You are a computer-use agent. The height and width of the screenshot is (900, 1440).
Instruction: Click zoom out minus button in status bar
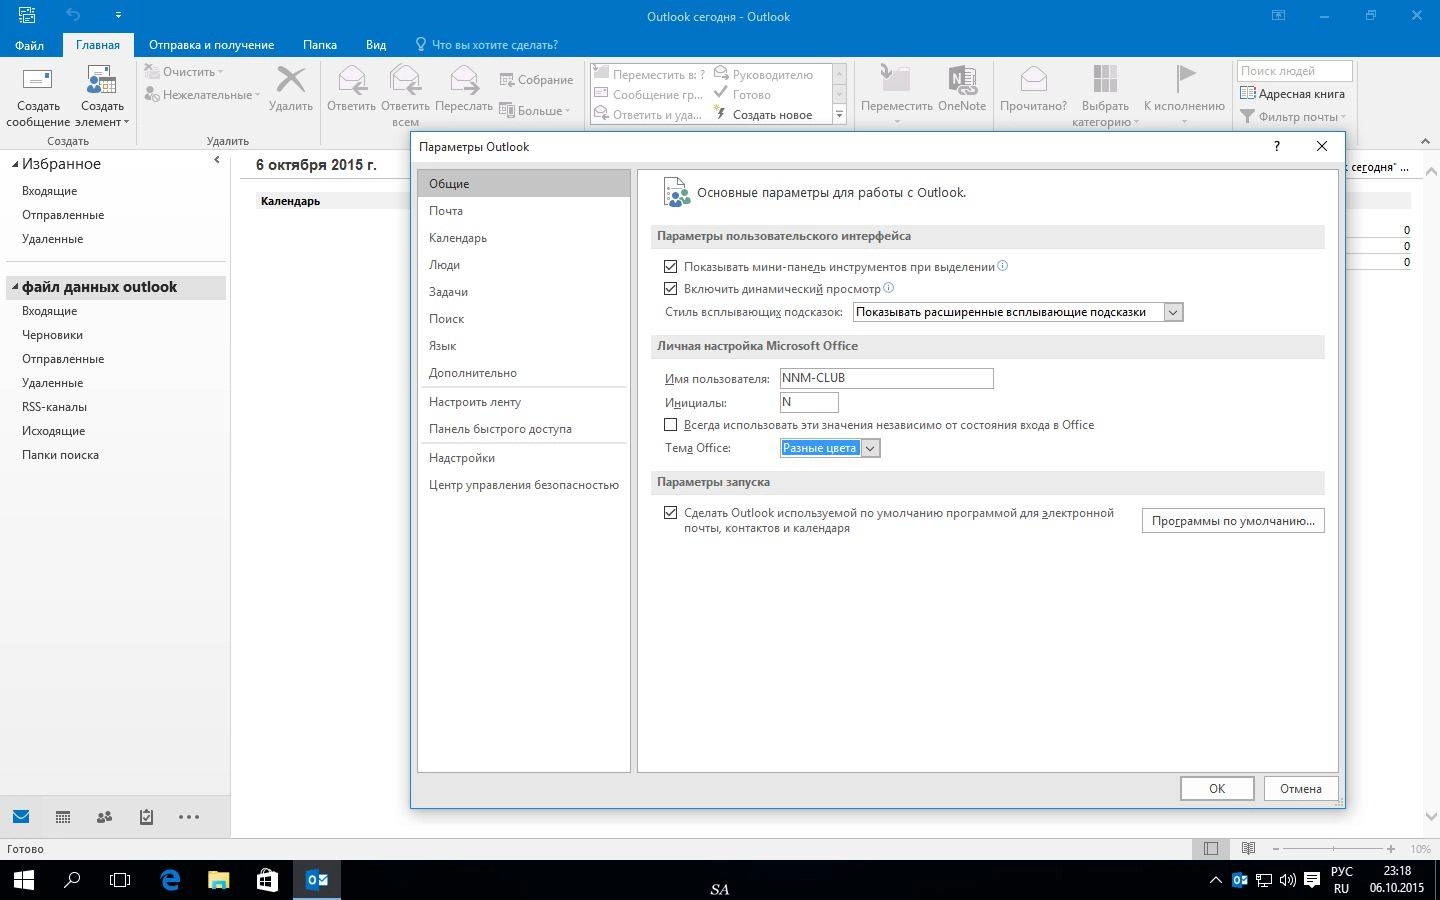click(x=1276, y=848)
